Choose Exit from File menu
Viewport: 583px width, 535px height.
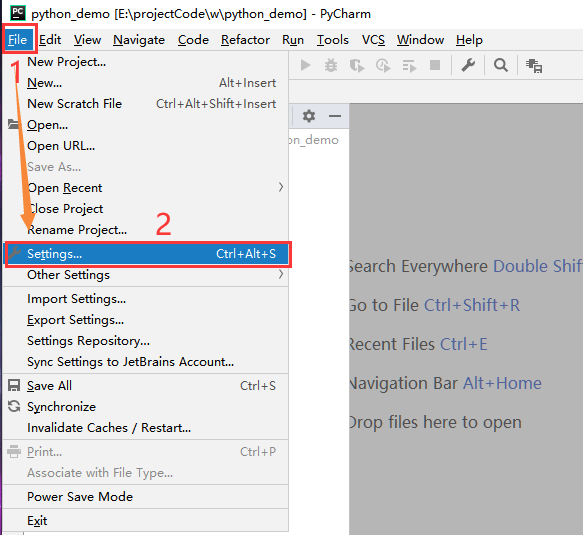click(146, 521)
